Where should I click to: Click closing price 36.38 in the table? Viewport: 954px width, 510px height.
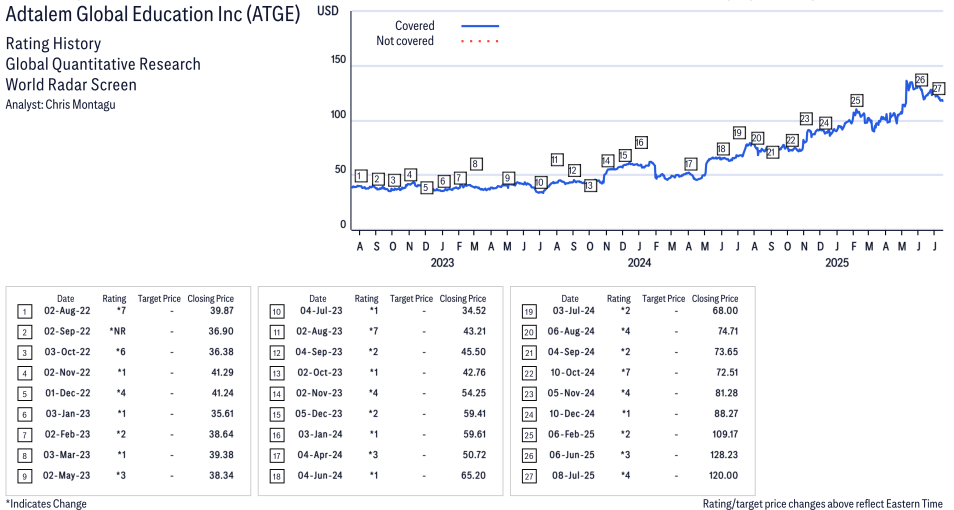pos(221,352)
